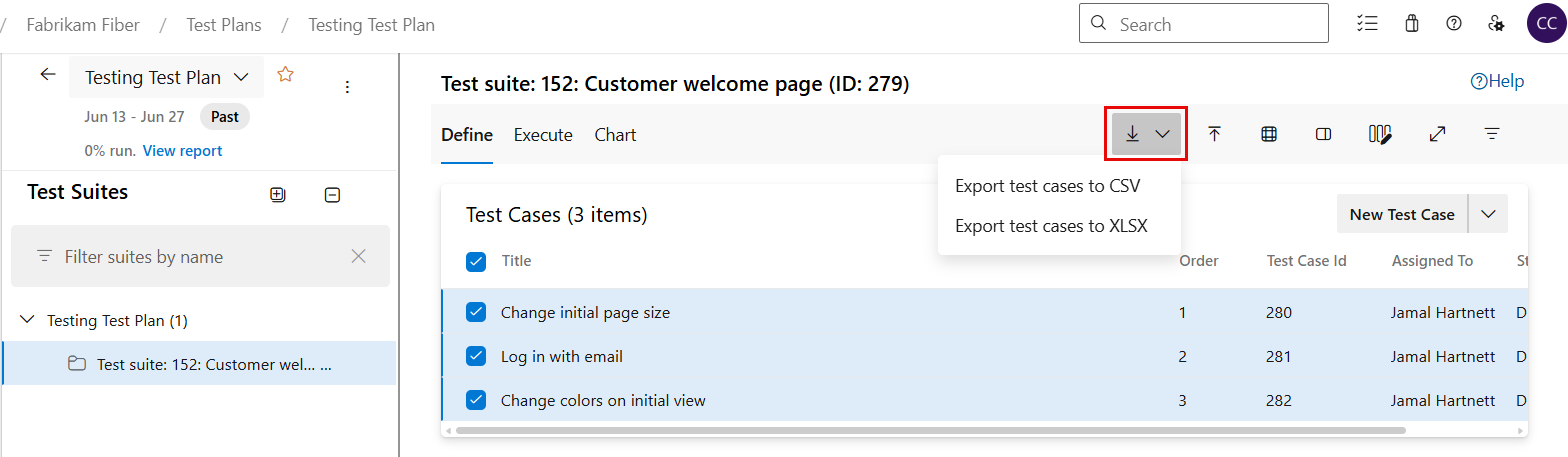Image resolution: width=1568 pixels, height=457 pixels.
Task: Enter full screen mode with arrows icon
Action: [x=1437, y=134]
